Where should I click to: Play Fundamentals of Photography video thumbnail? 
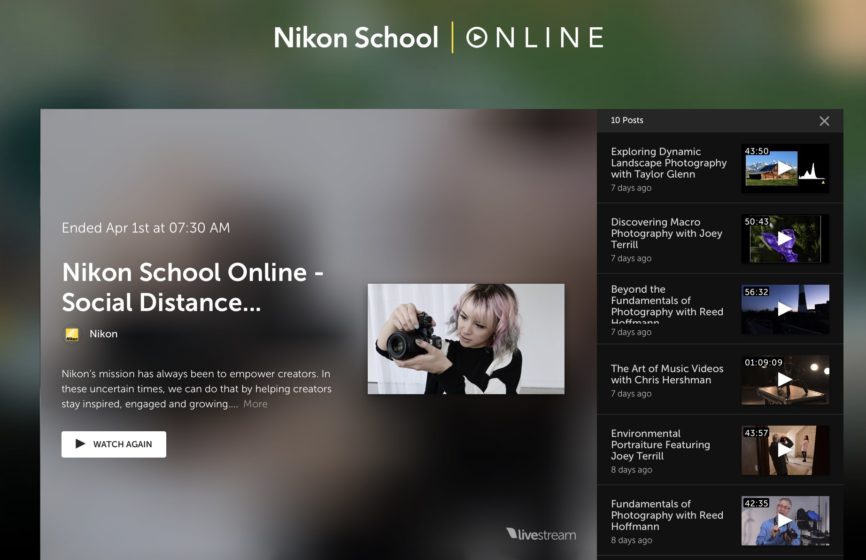[x=784, y=520]
